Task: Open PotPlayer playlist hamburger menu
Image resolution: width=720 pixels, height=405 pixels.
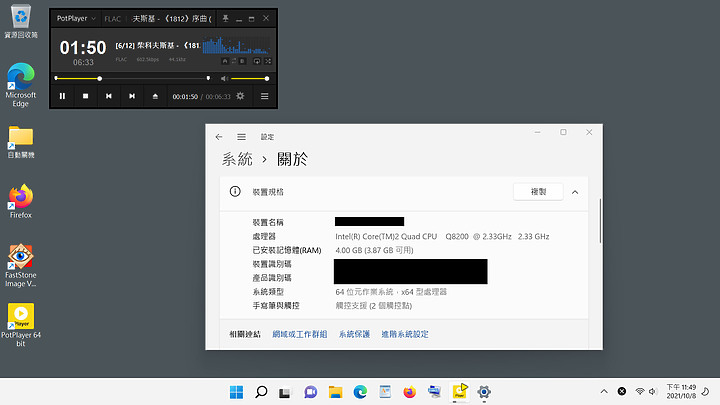Action: 265,96
